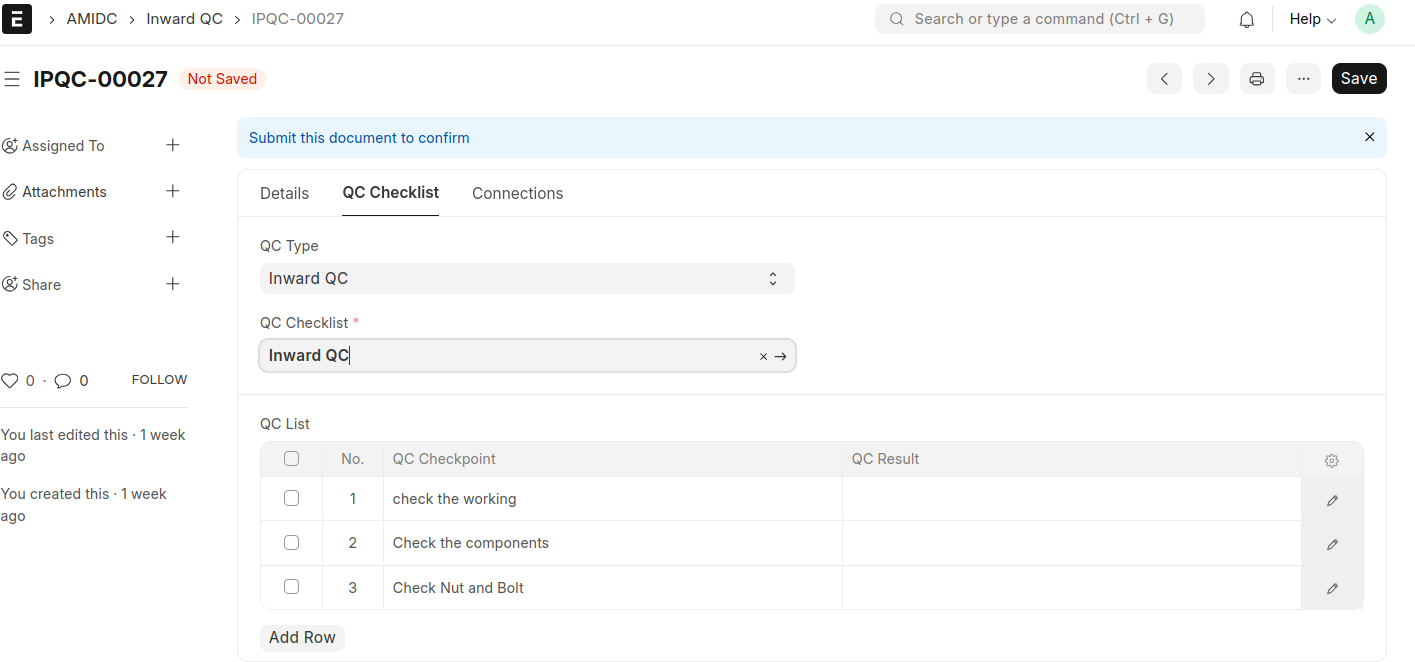The height and width of the screenshot is (662, 1415).
Task: Click the print document icon
Action: 1257,79
